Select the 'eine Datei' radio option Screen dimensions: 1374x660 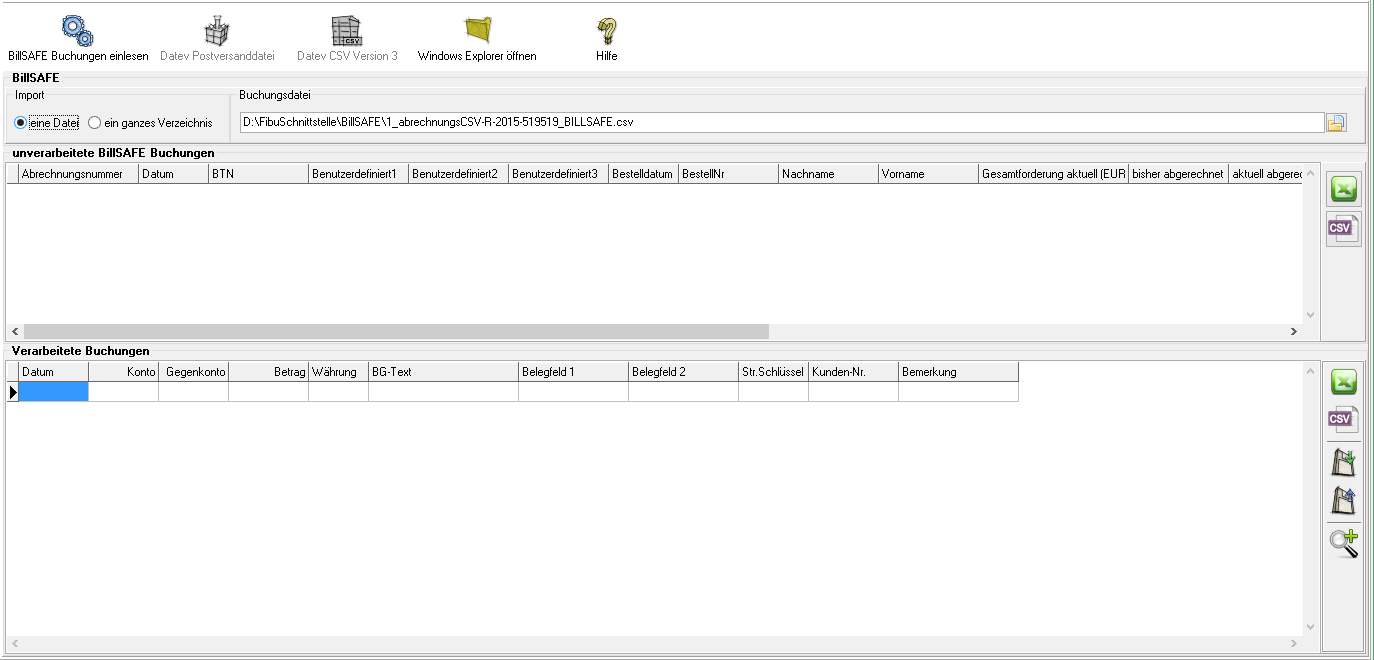(x=20, y=123)
